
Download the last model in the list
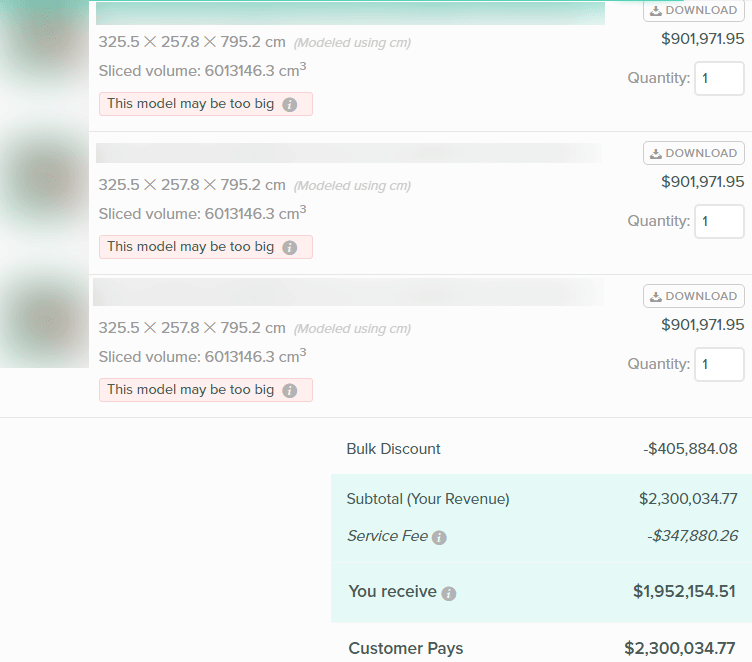(693, 296)
